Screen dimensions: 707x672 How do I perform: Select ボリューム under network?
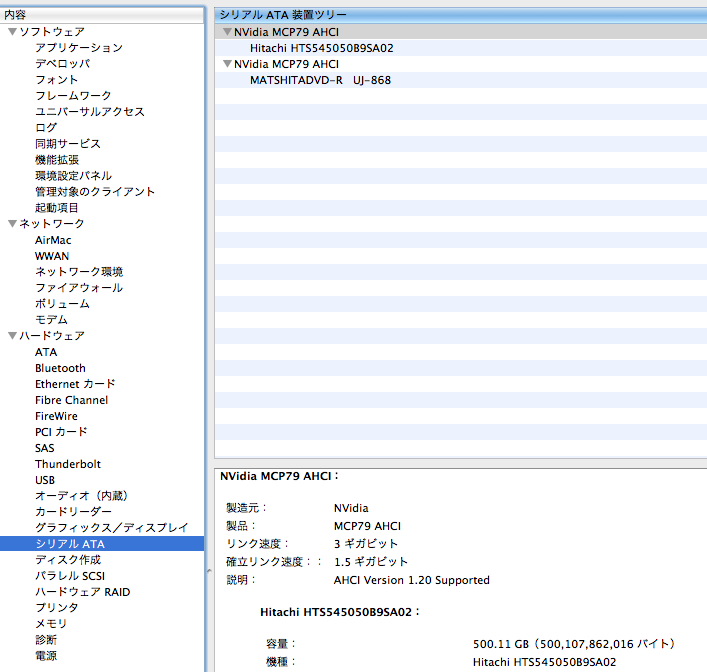tap(63, 304)
